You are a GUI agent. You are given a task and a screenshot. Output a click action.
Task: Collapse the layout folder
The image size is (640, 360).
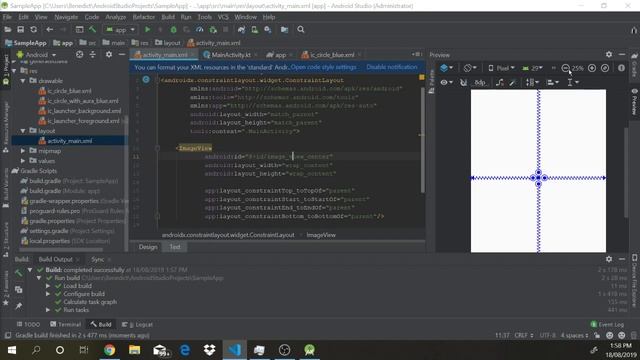23,131
